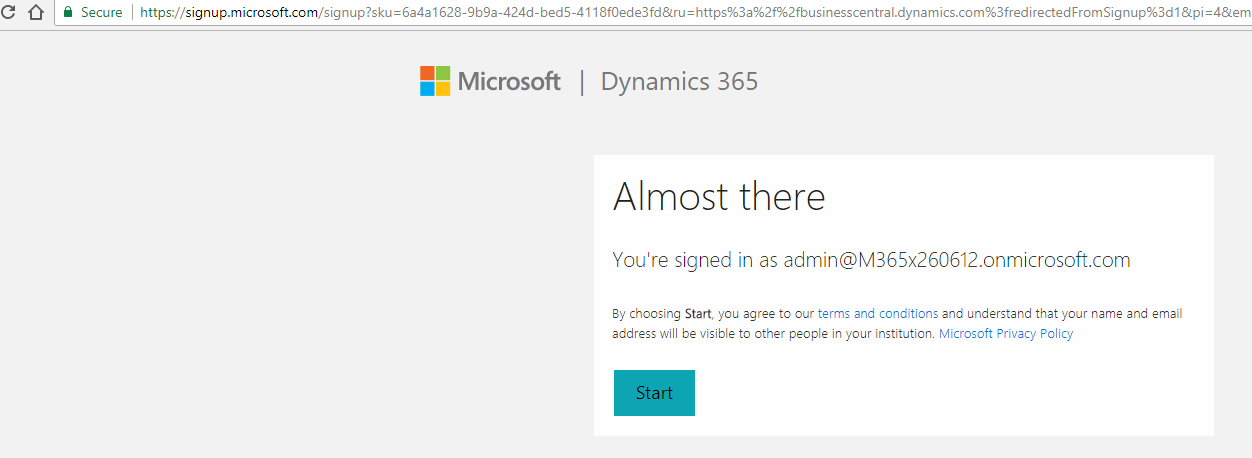Viewport: 1252px width, 458px height.
Task: Reload the page with the browser refresh icon
Action: (x=8, y=13)
